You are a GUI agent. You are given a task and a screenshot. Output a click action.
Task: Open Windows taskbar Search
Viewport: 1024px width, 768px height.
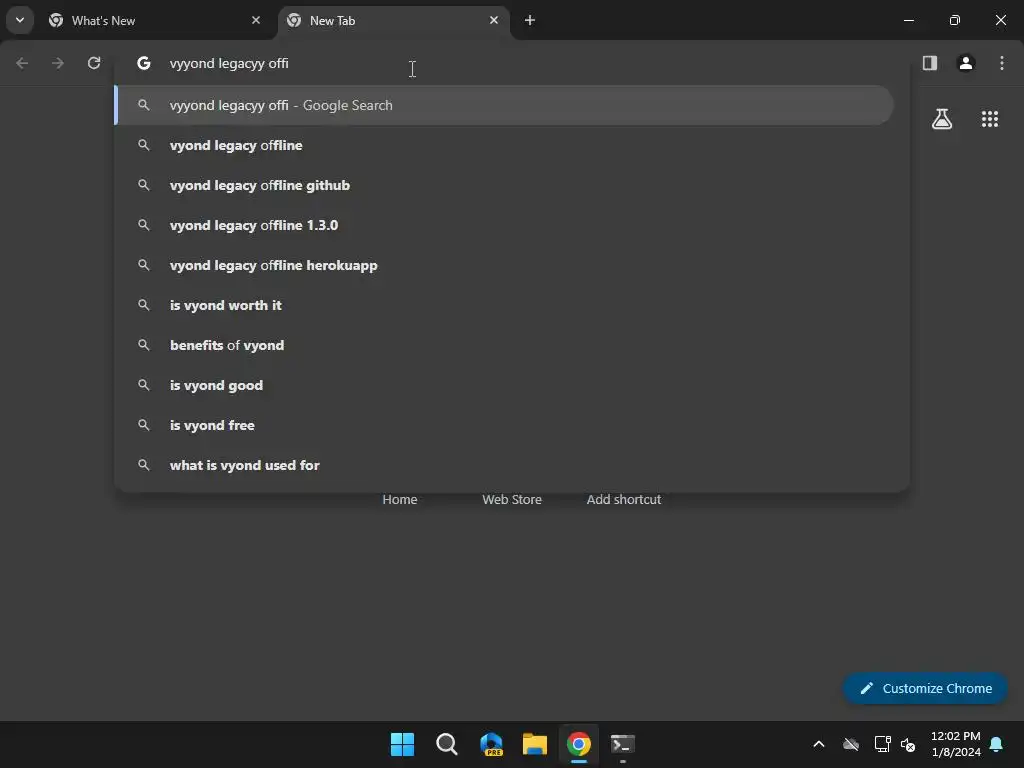447,744
